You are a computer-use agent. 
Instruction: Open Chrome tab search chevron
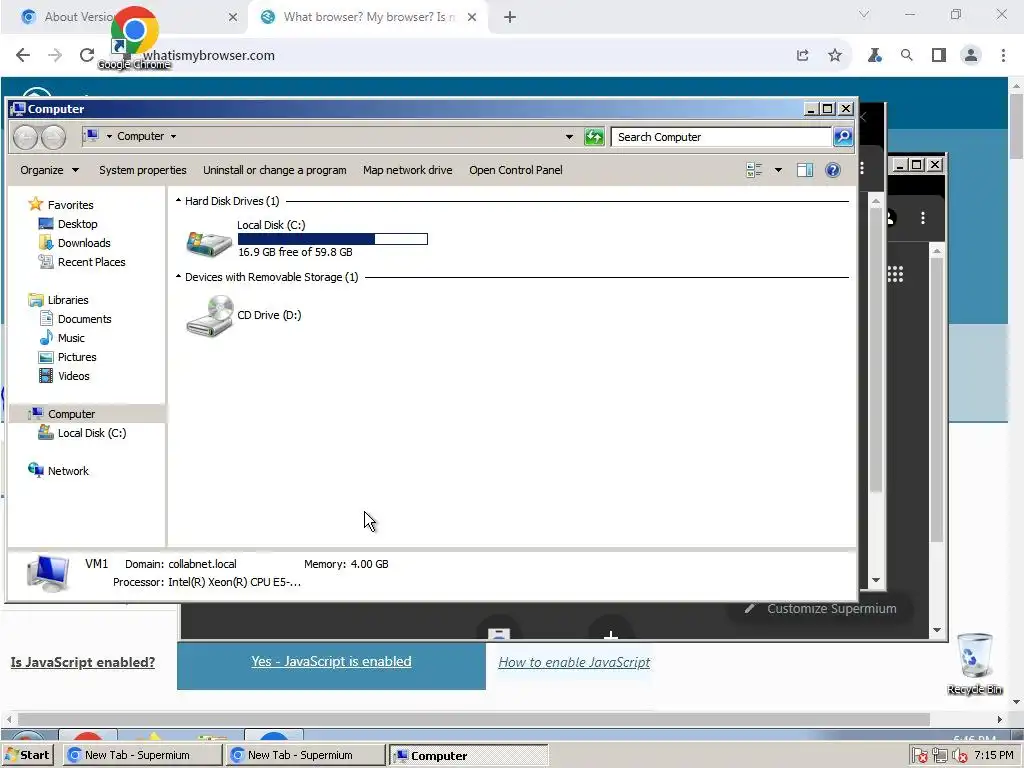(864, 14)
